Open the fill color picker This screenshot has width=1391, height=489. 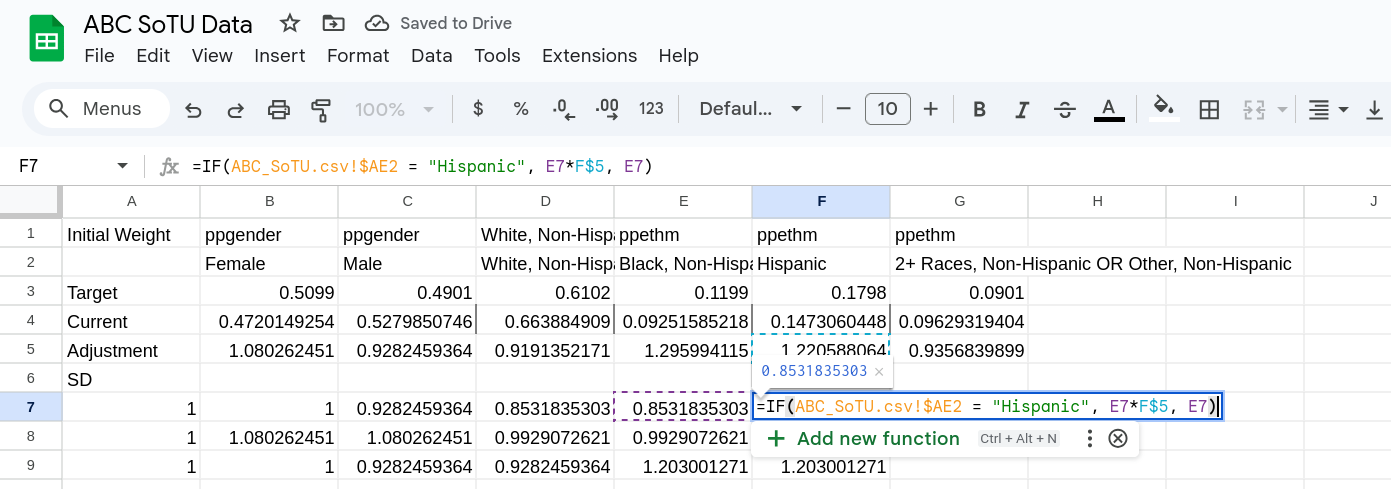pos(1162,109)
